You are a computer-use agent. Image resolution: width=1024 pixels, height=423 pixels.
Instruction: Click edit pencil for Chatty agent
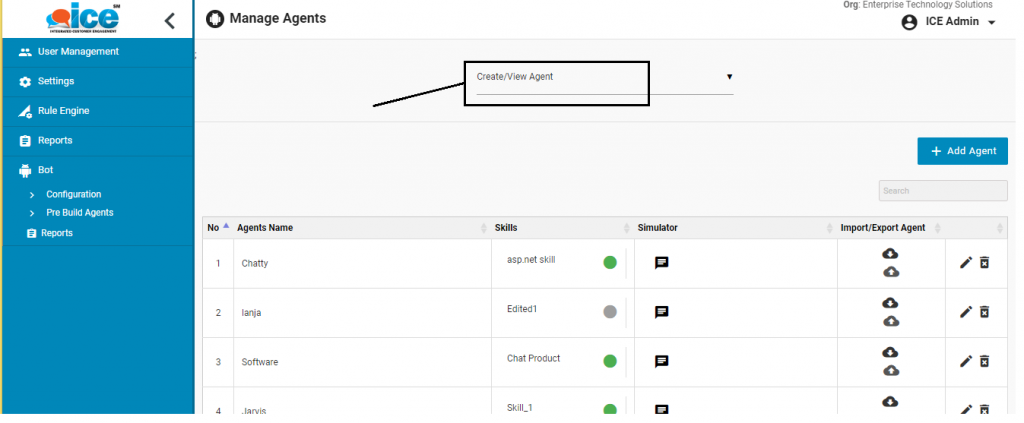click(965, 263)
